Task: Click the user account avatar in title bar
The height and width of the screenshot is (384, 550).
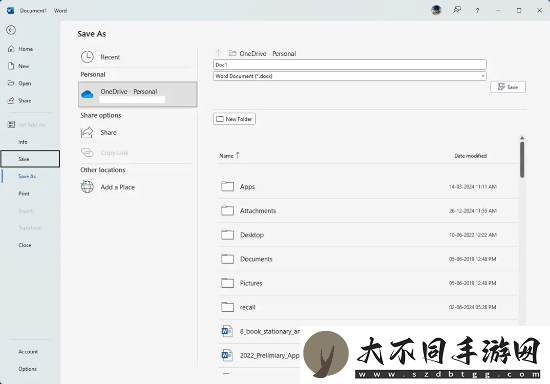Action: click(x=436, y=10)
